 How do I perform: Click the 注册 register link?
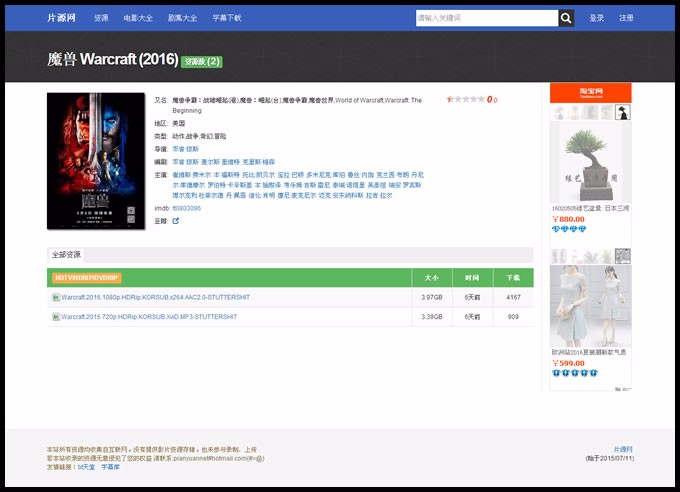pyautogui.click(x=626, y=18)
